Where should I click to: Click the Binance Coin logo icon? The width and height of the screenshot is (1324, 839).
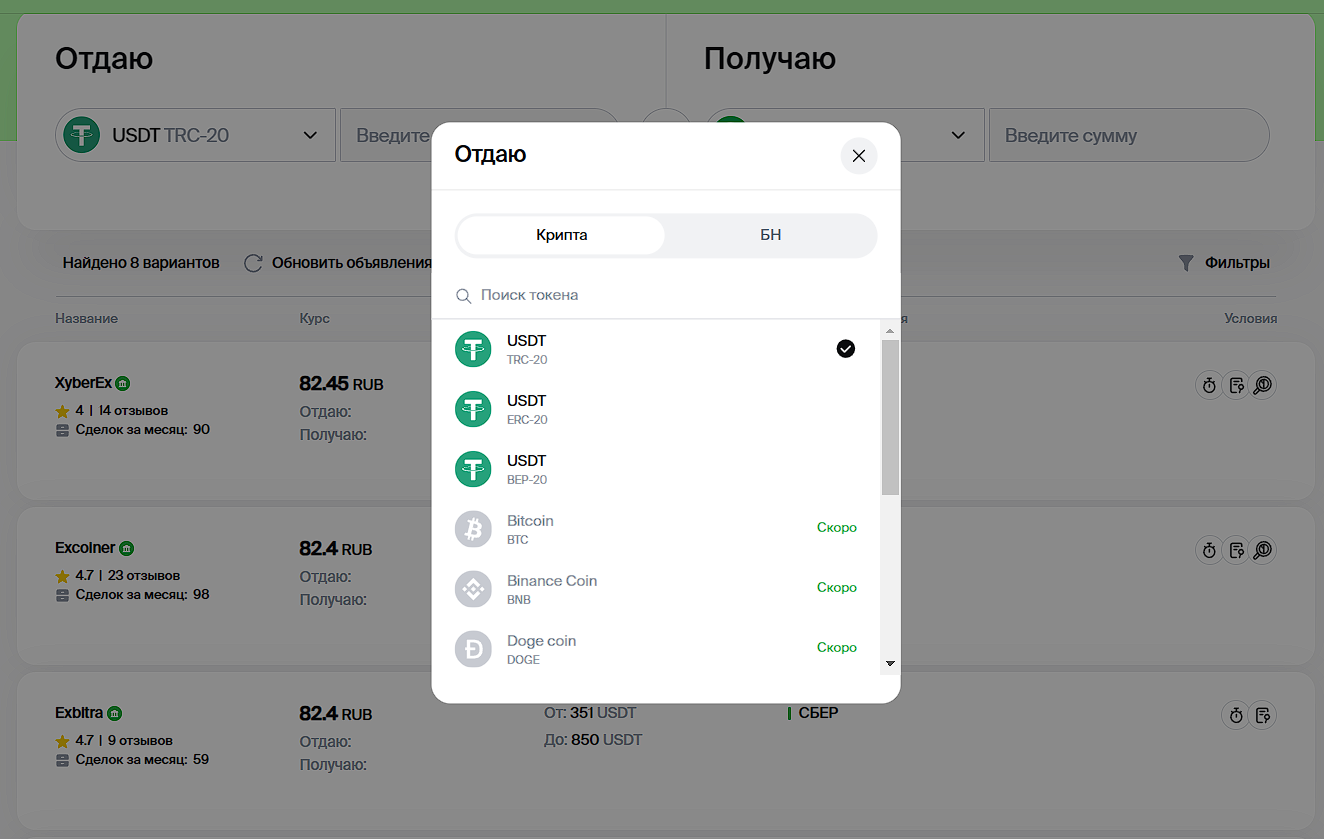pos(473,589)
